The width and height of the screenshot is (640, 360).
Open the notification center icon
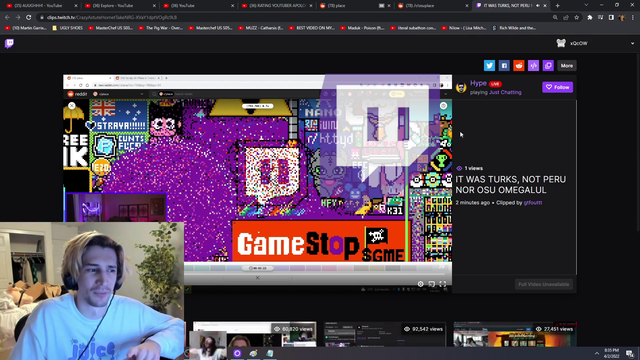(630, 353)
